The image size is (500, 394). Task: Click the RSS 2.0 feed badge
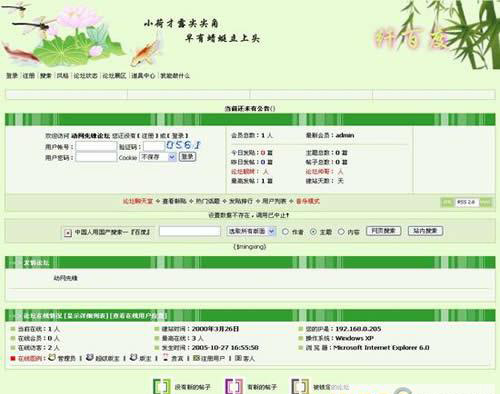tap(466, 202)
